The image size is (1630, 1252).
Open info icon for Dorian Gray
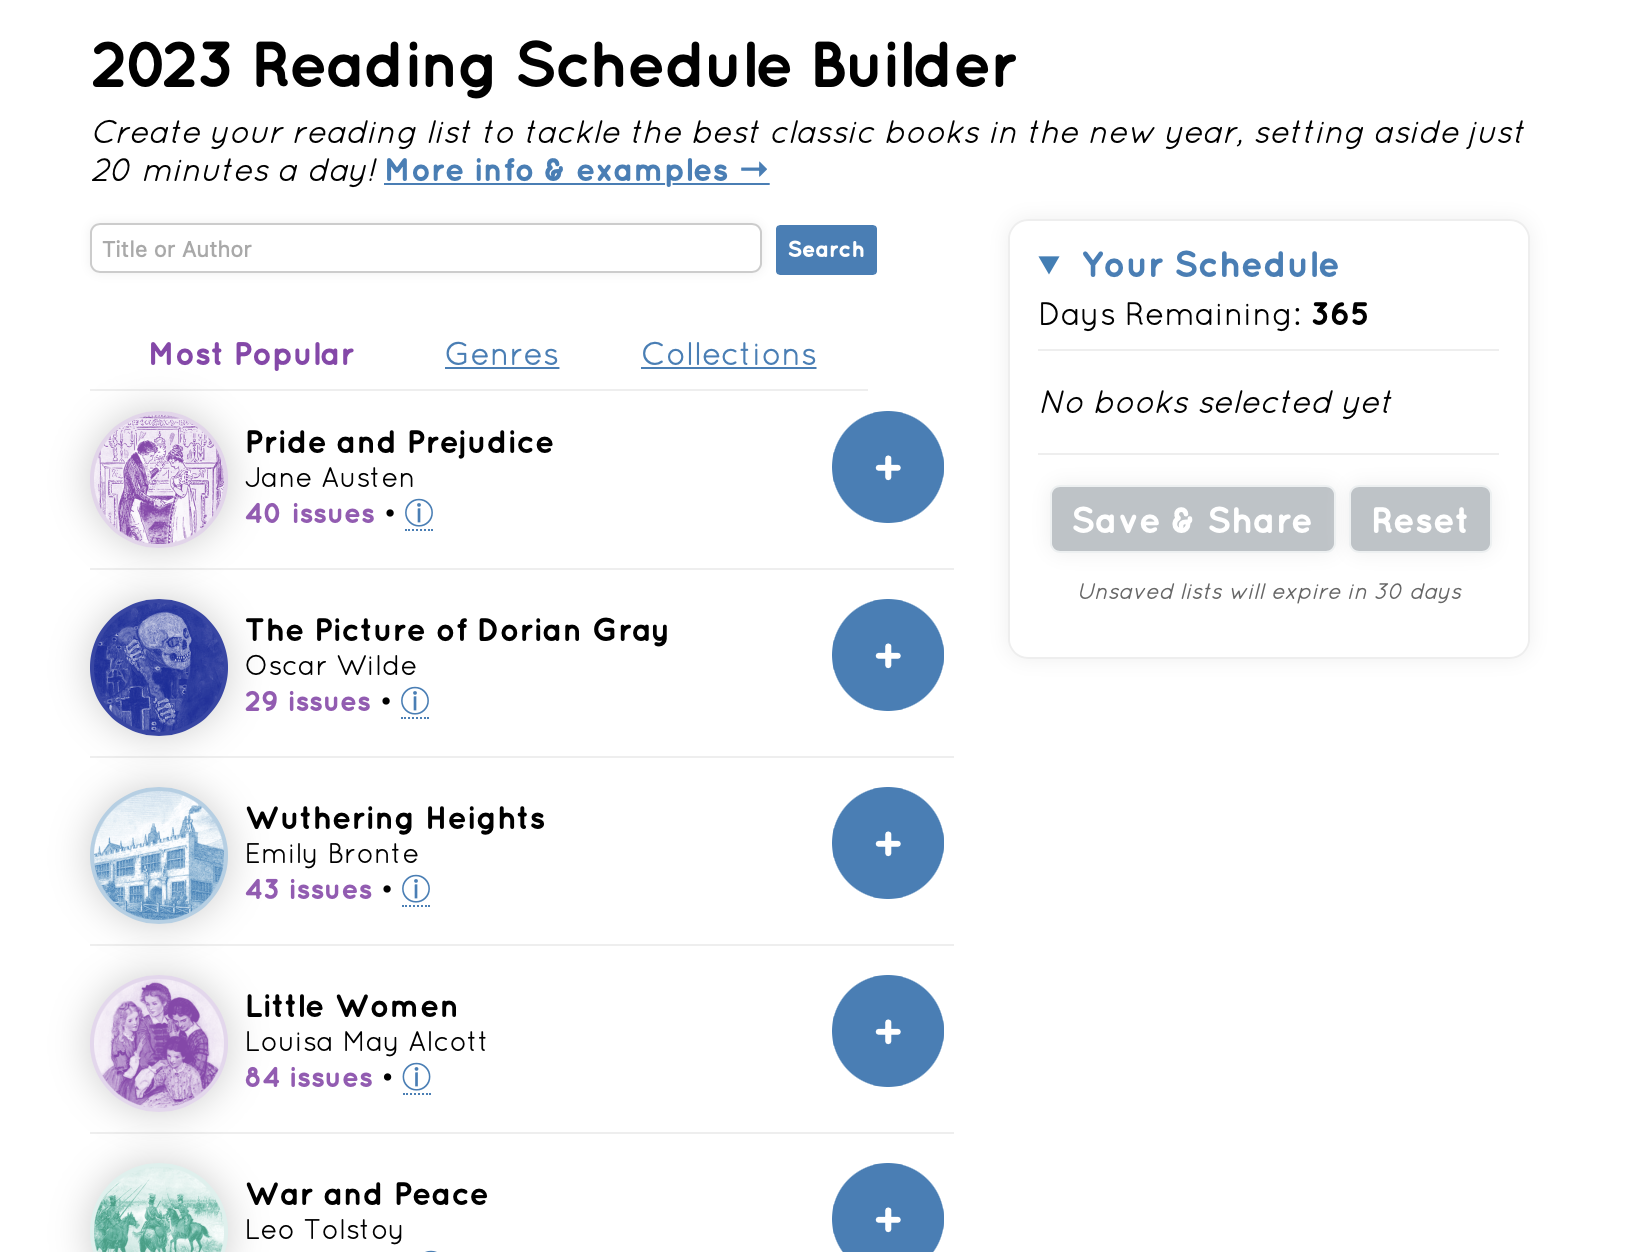[415, 702]
